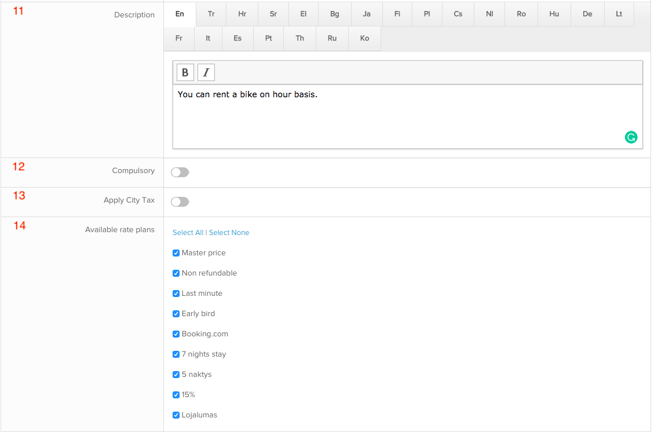Toggle the Lojalumas checkbox
658x440 pixels.
click(176, 415)
